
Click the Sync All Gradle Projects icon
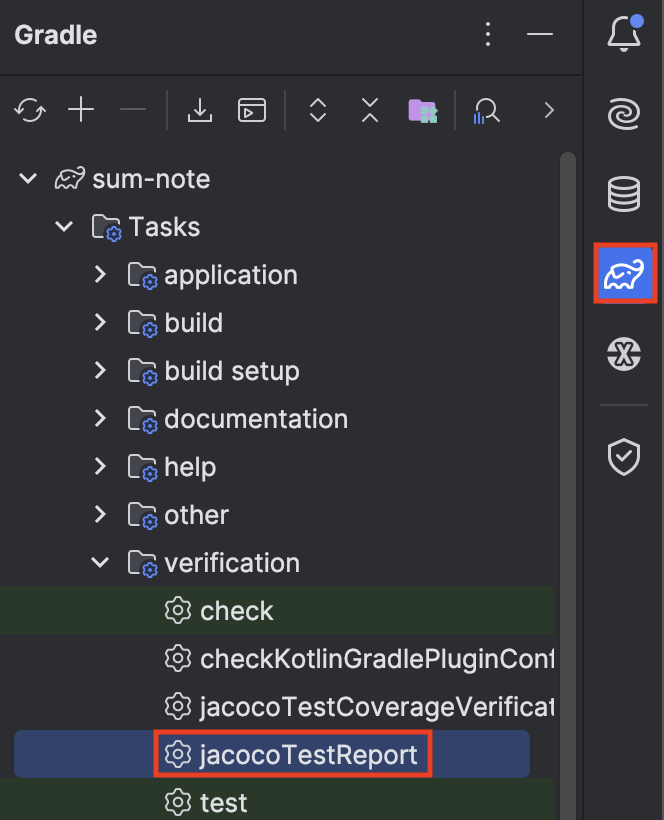click(30, 110)
